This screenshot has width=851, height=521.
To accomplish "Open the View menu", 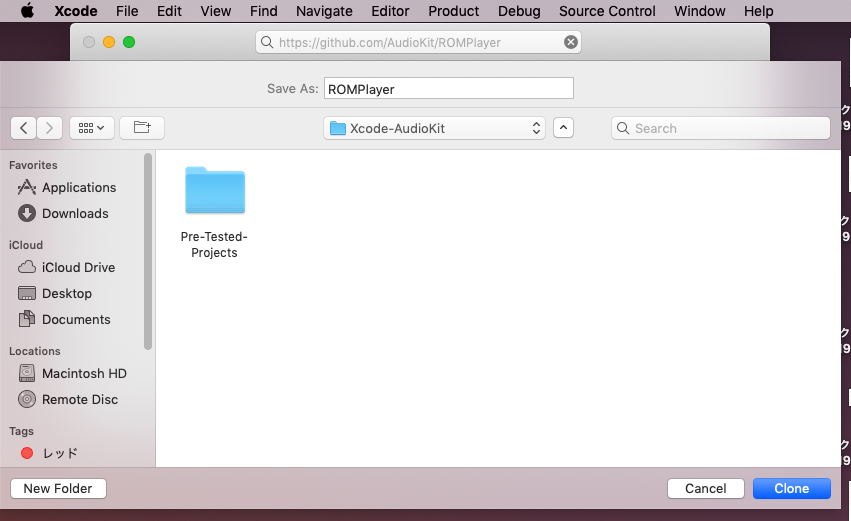I will coord(215,11).
